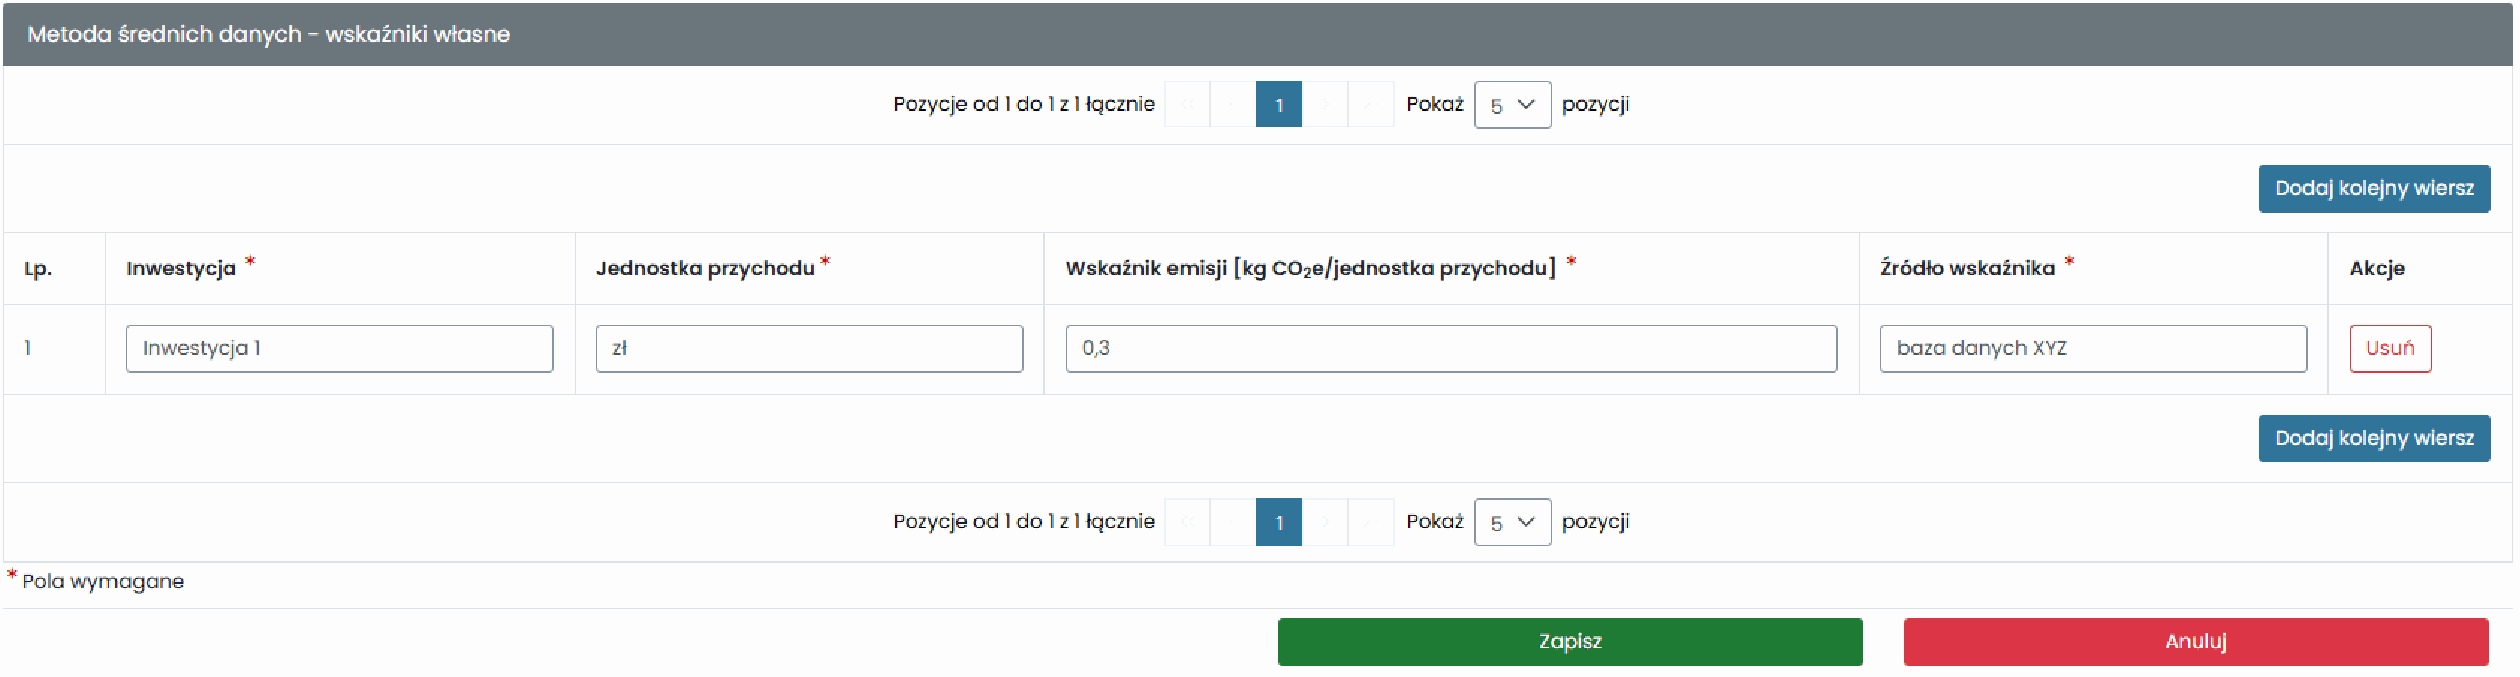Screen dimensions: 2520x677
Task: Click upper 'Dodaj kolejny wiersz' button
Action: (2374, 189)
